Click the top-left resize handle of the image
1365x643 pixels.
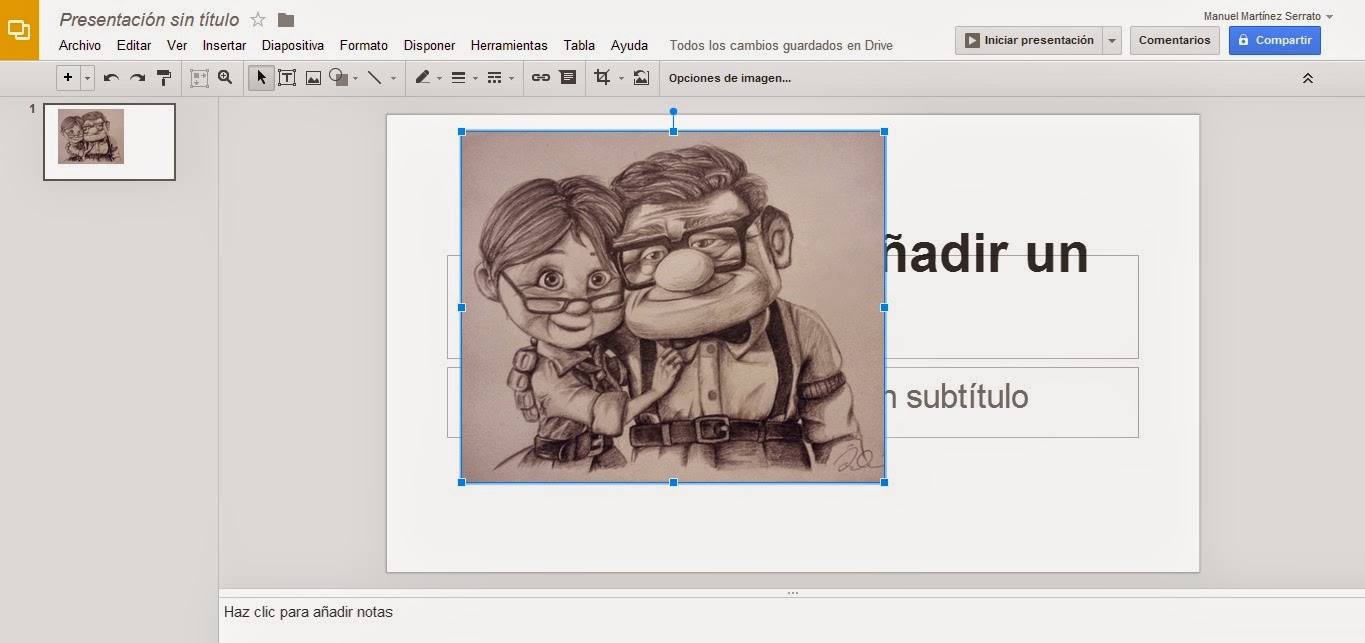461,131
